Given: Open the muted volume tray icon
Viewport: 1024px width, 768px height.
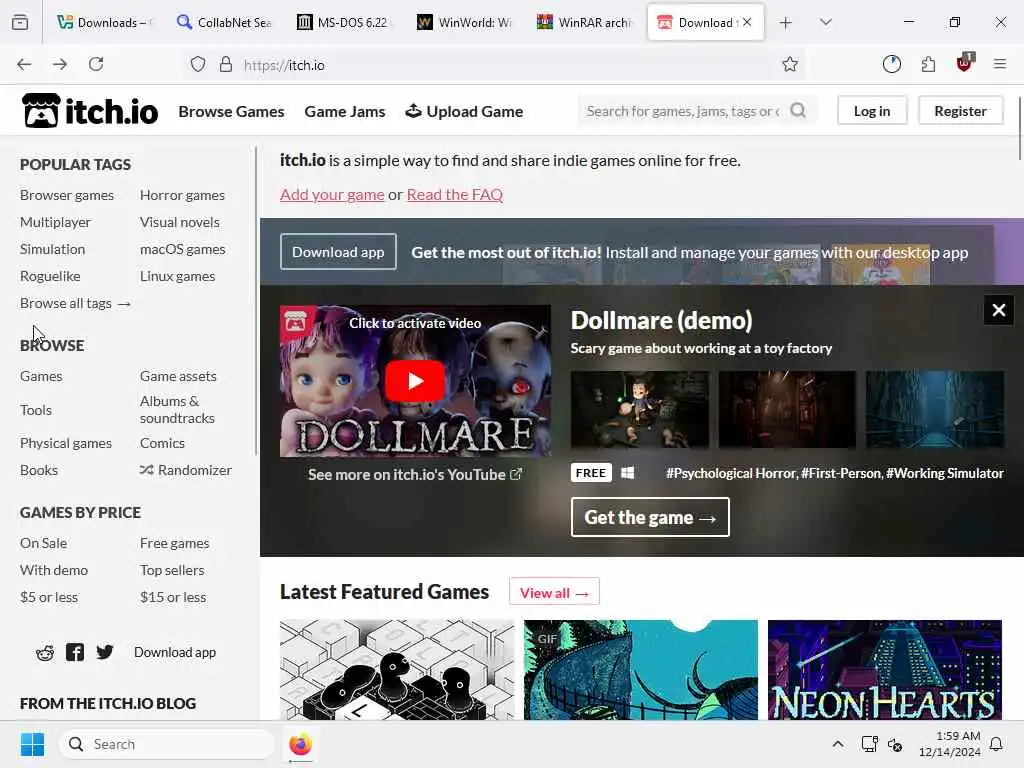Looking at the screenshot, I should click(895, 744).
